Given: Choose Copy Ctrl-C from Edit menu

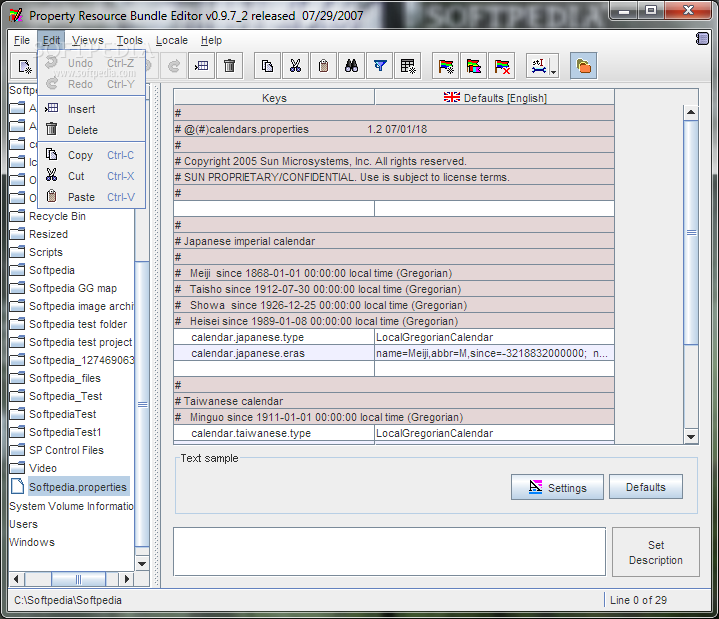Looking at the screenshot, I should (92, 155).
